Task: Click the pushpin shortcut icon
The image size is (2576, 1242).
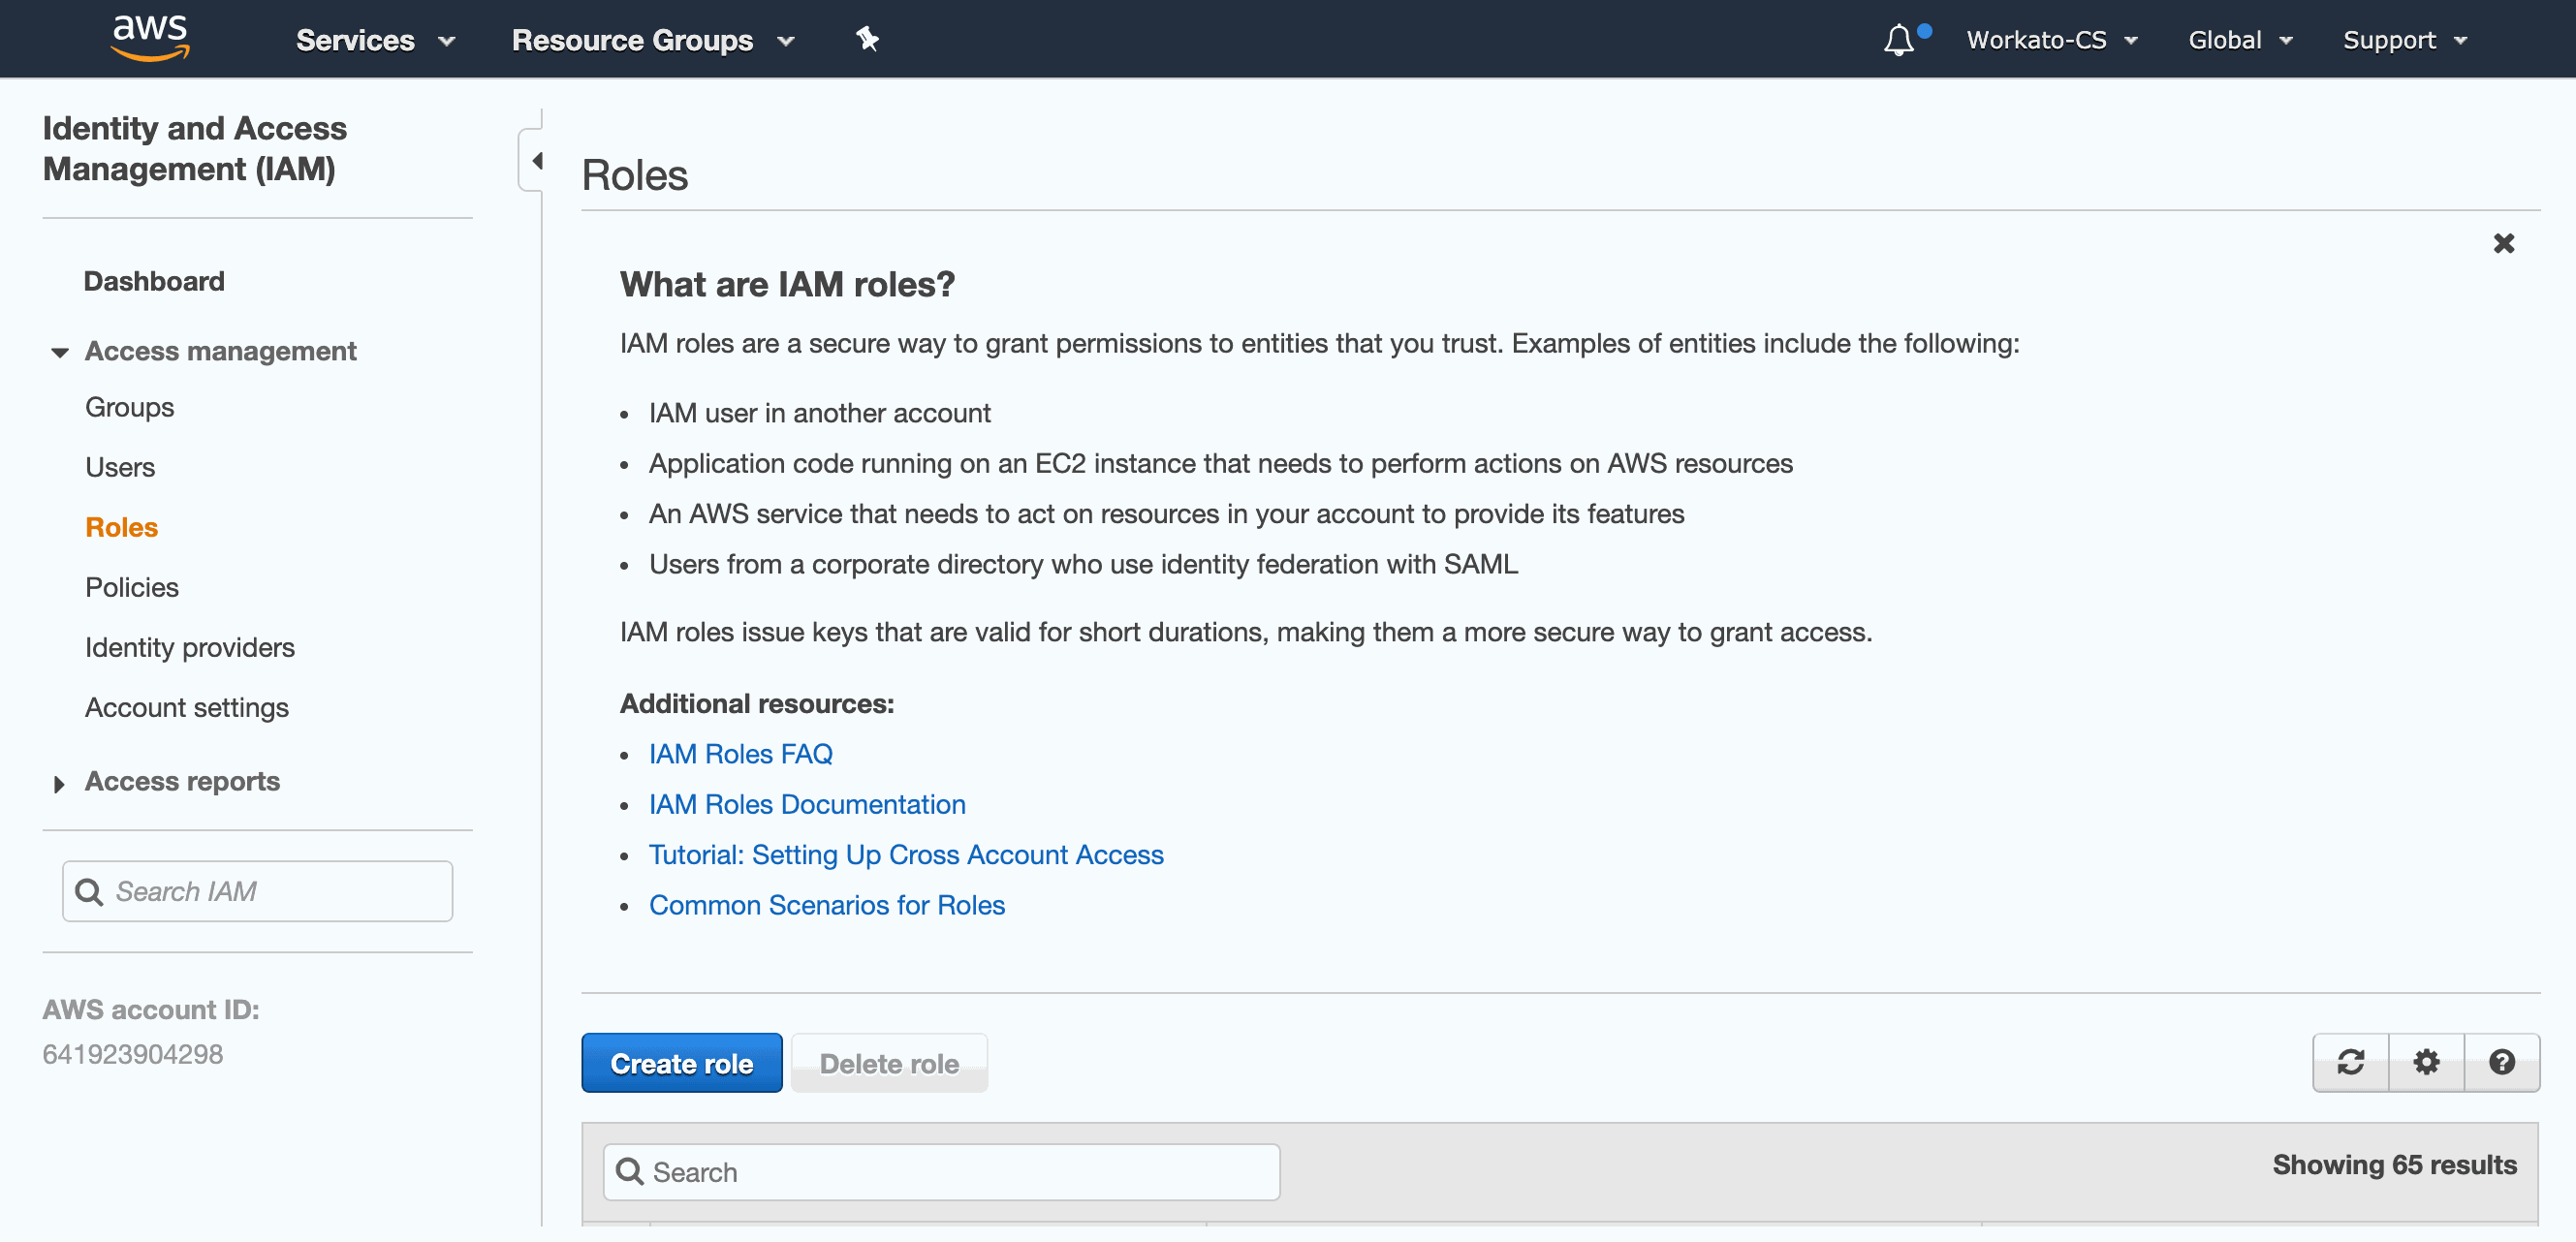Action: [867, 40]
